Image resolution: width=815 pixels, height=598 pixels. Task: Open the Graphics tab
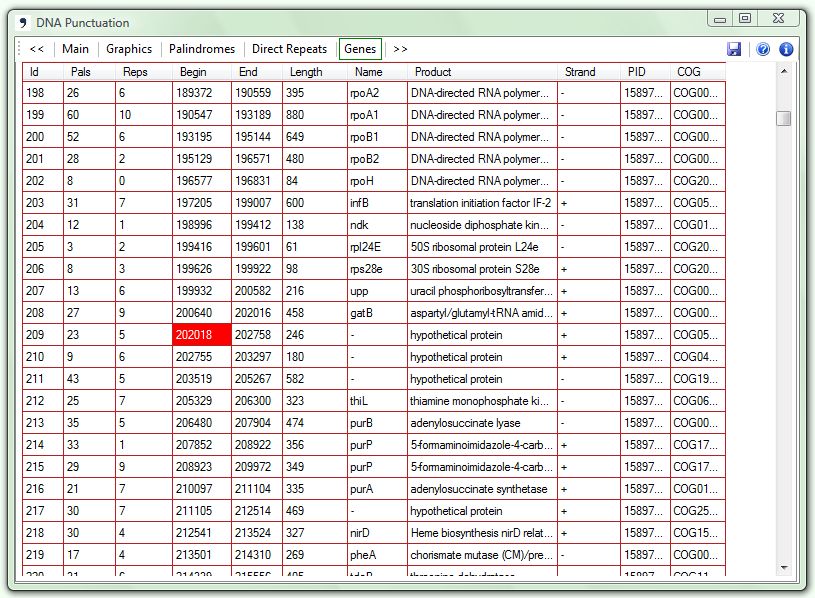tap(129, 49)
